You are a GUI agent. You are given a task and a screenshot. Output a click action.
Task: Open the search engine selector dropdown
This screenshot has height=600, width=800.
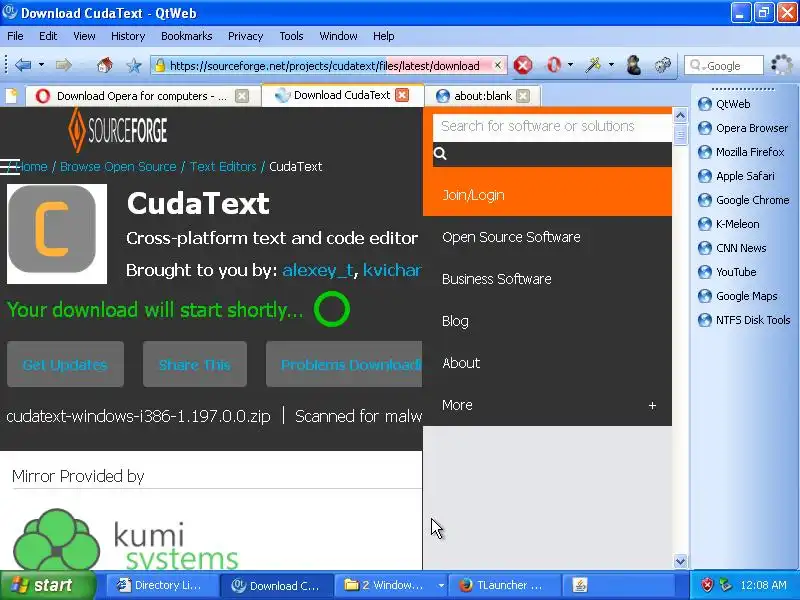[697, 66]
